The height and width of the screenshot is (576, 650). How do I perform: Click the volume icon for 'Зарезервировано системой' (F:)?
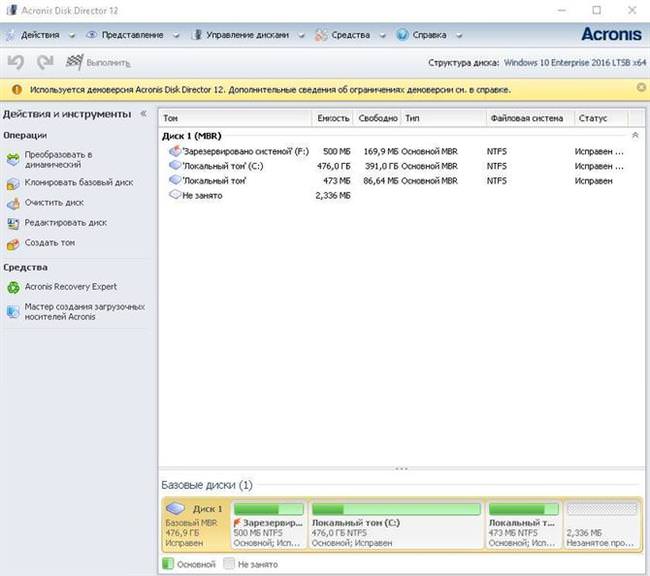click(175, 151)
